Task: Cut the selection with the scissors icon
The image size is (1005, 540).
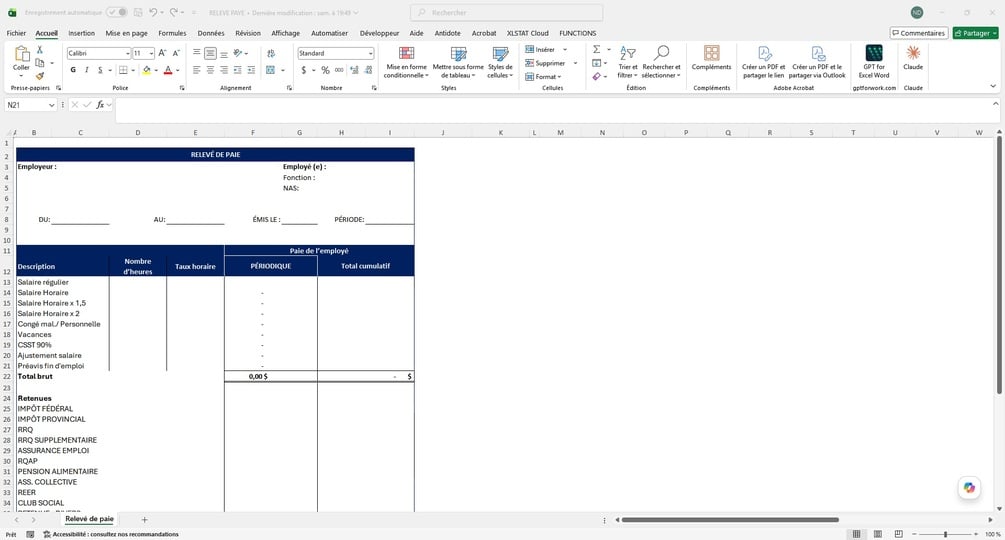Action: (40, 50)
